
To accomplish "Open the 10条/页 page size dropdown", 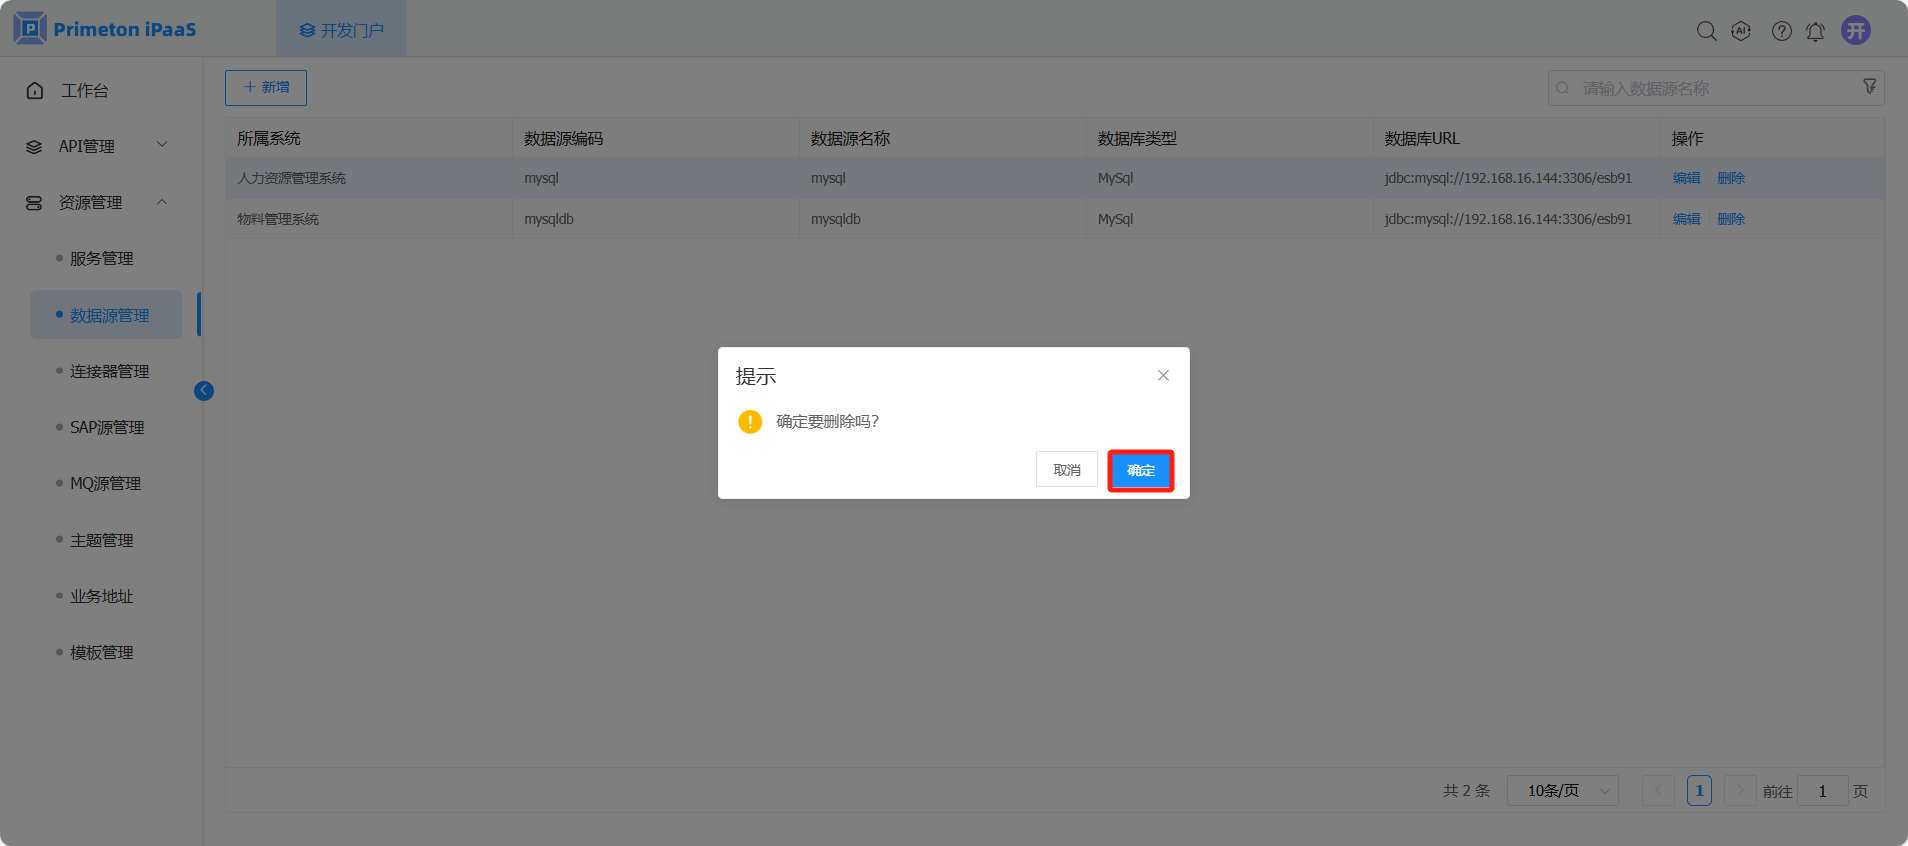I will point(1562,791).
